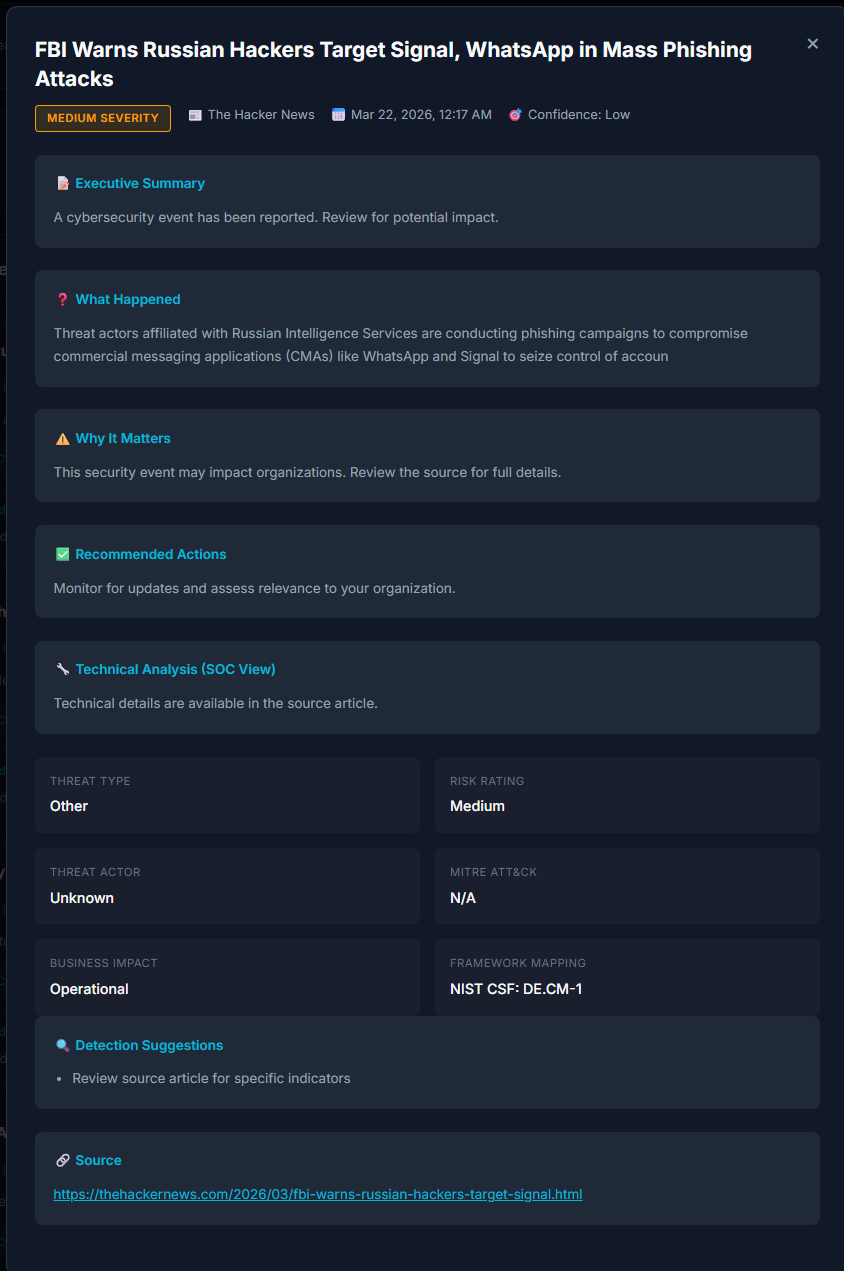The image size is (844, 1271).
Task: Click the warning icon beside Why It Matters
Action: [63, 438]
